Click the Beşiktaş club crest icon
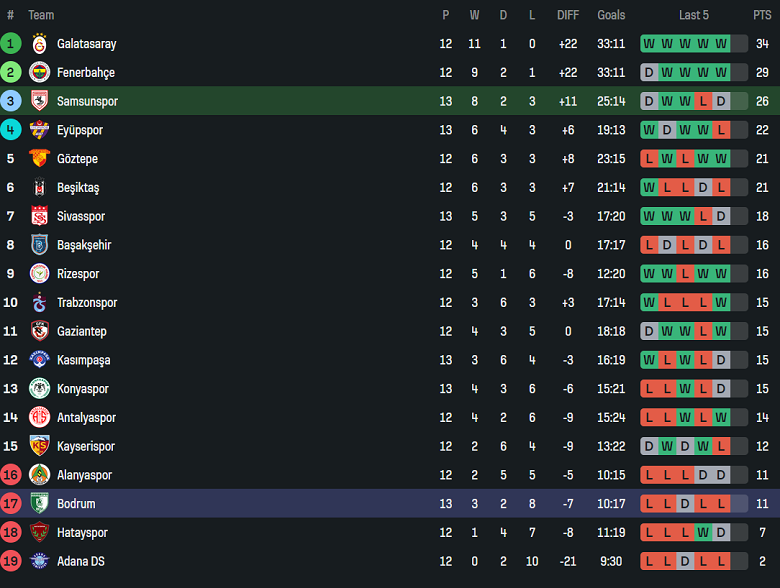This screenshot has width=780, height=588. [x=40, y=187]
